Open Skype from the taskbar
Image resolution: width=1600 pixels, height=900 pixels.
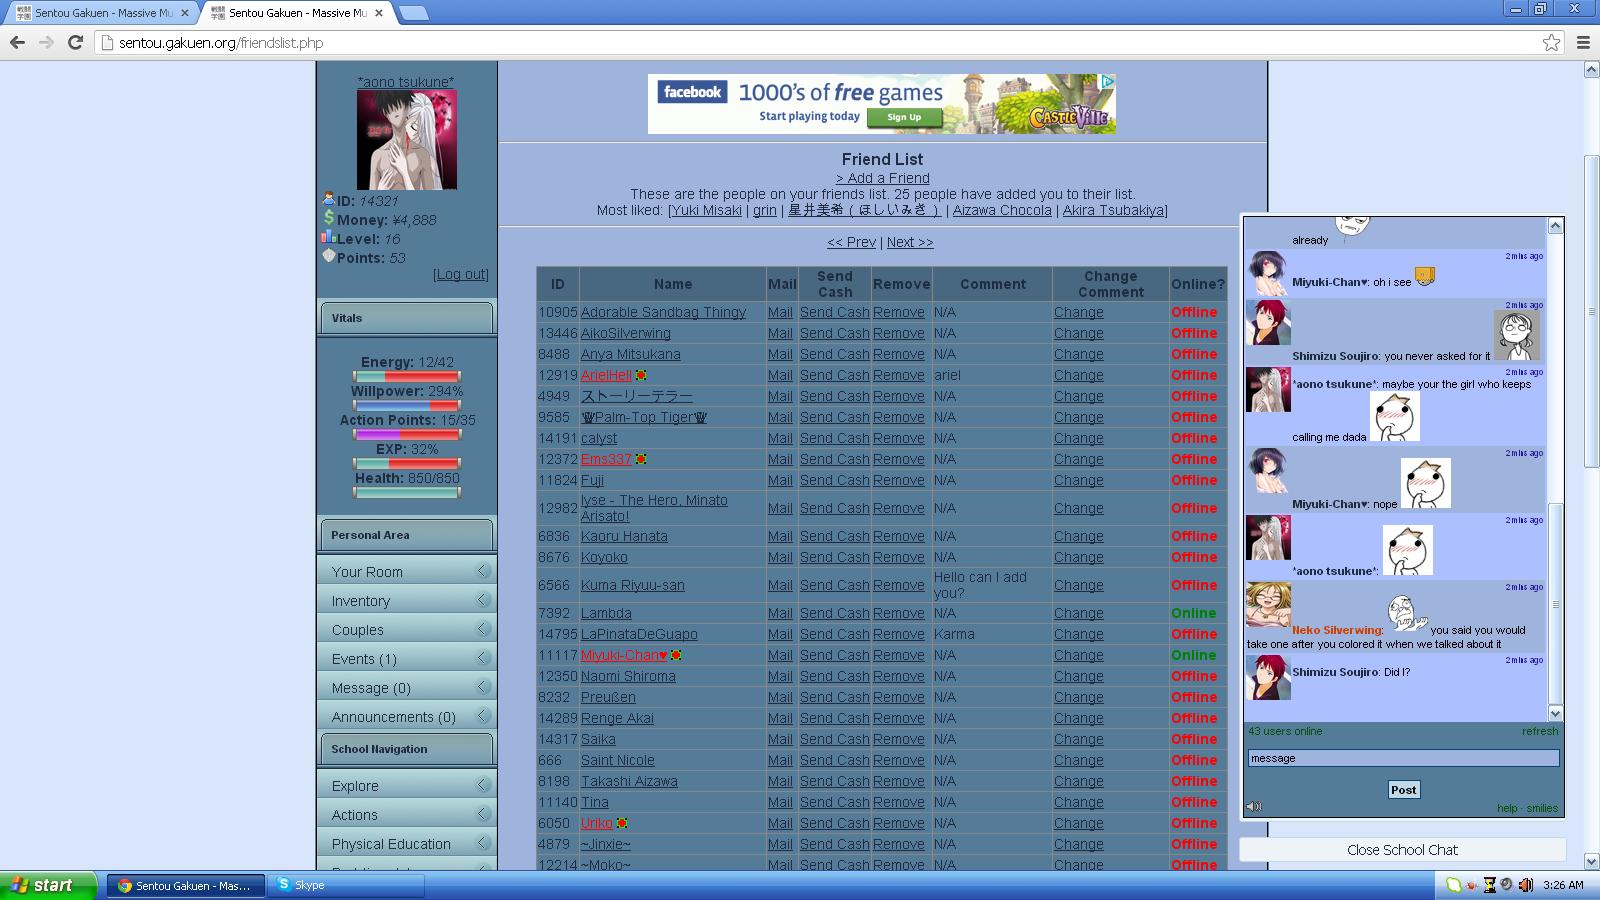345,885
